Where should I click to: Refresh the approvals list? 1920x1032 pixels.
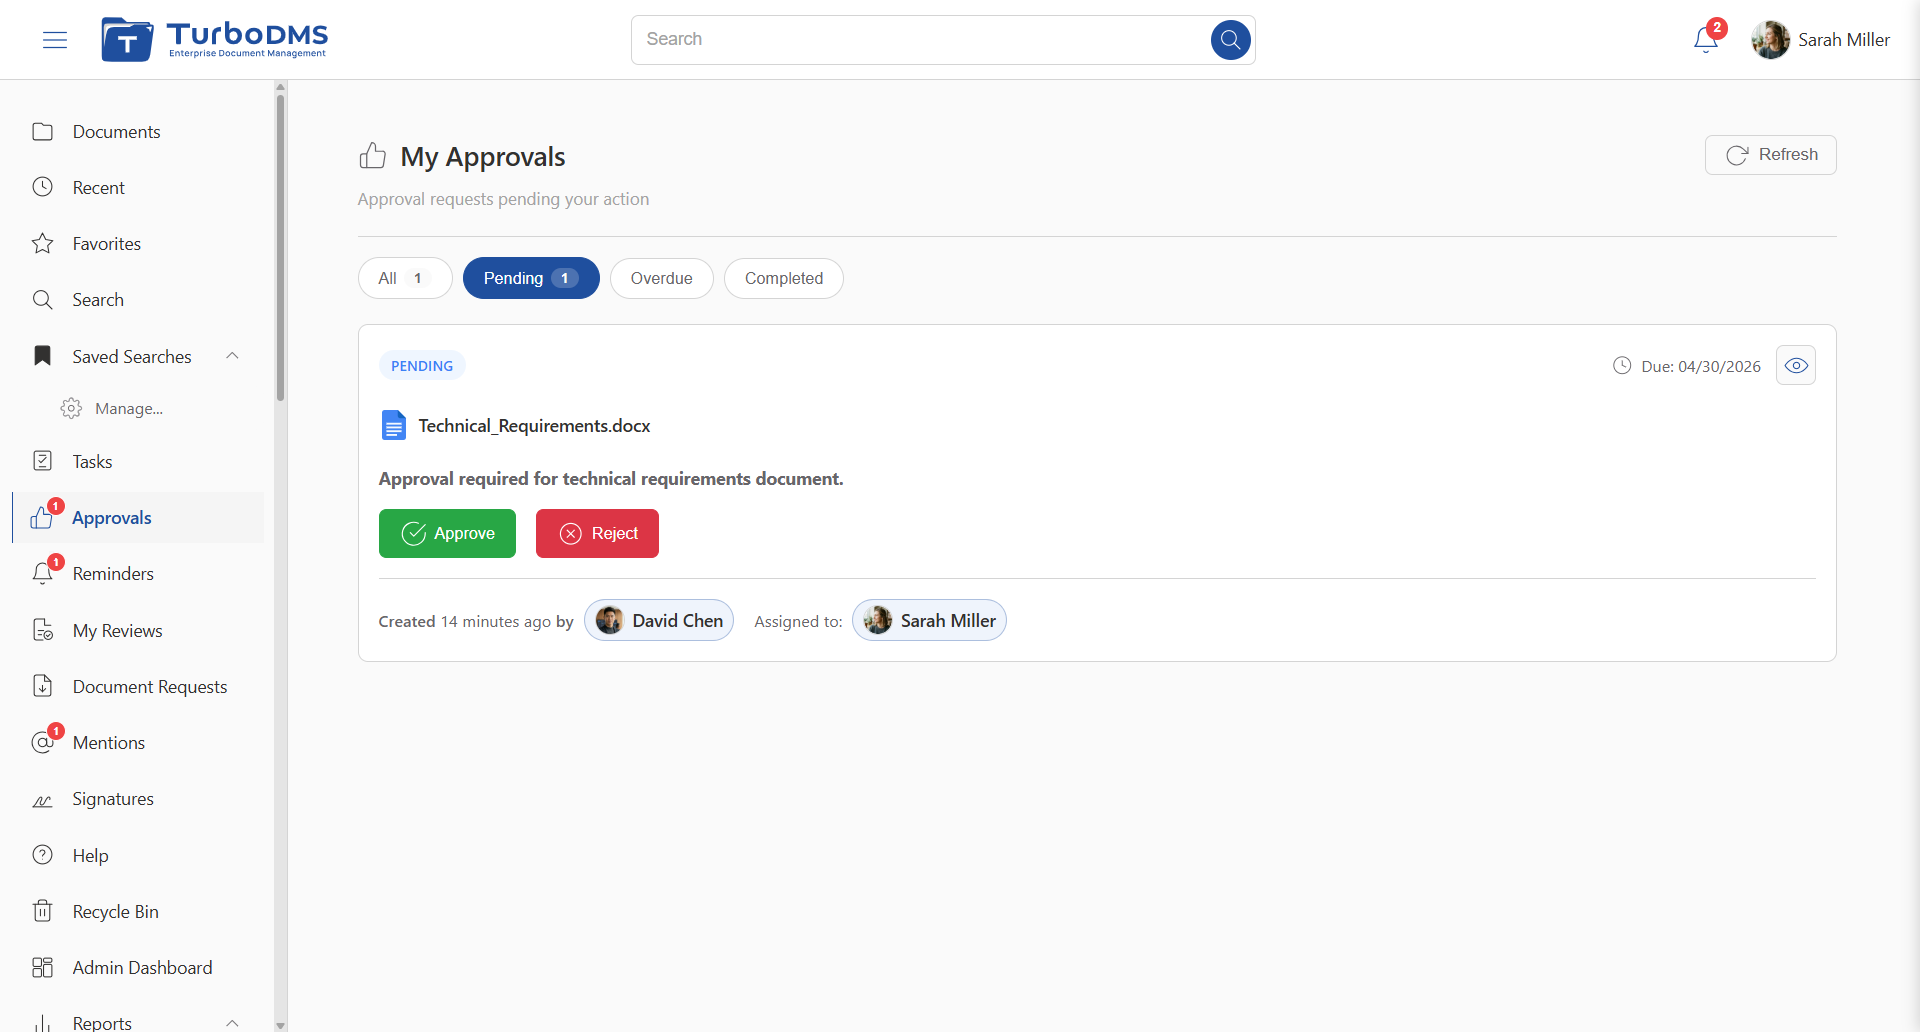click(x=1771, y=155)
